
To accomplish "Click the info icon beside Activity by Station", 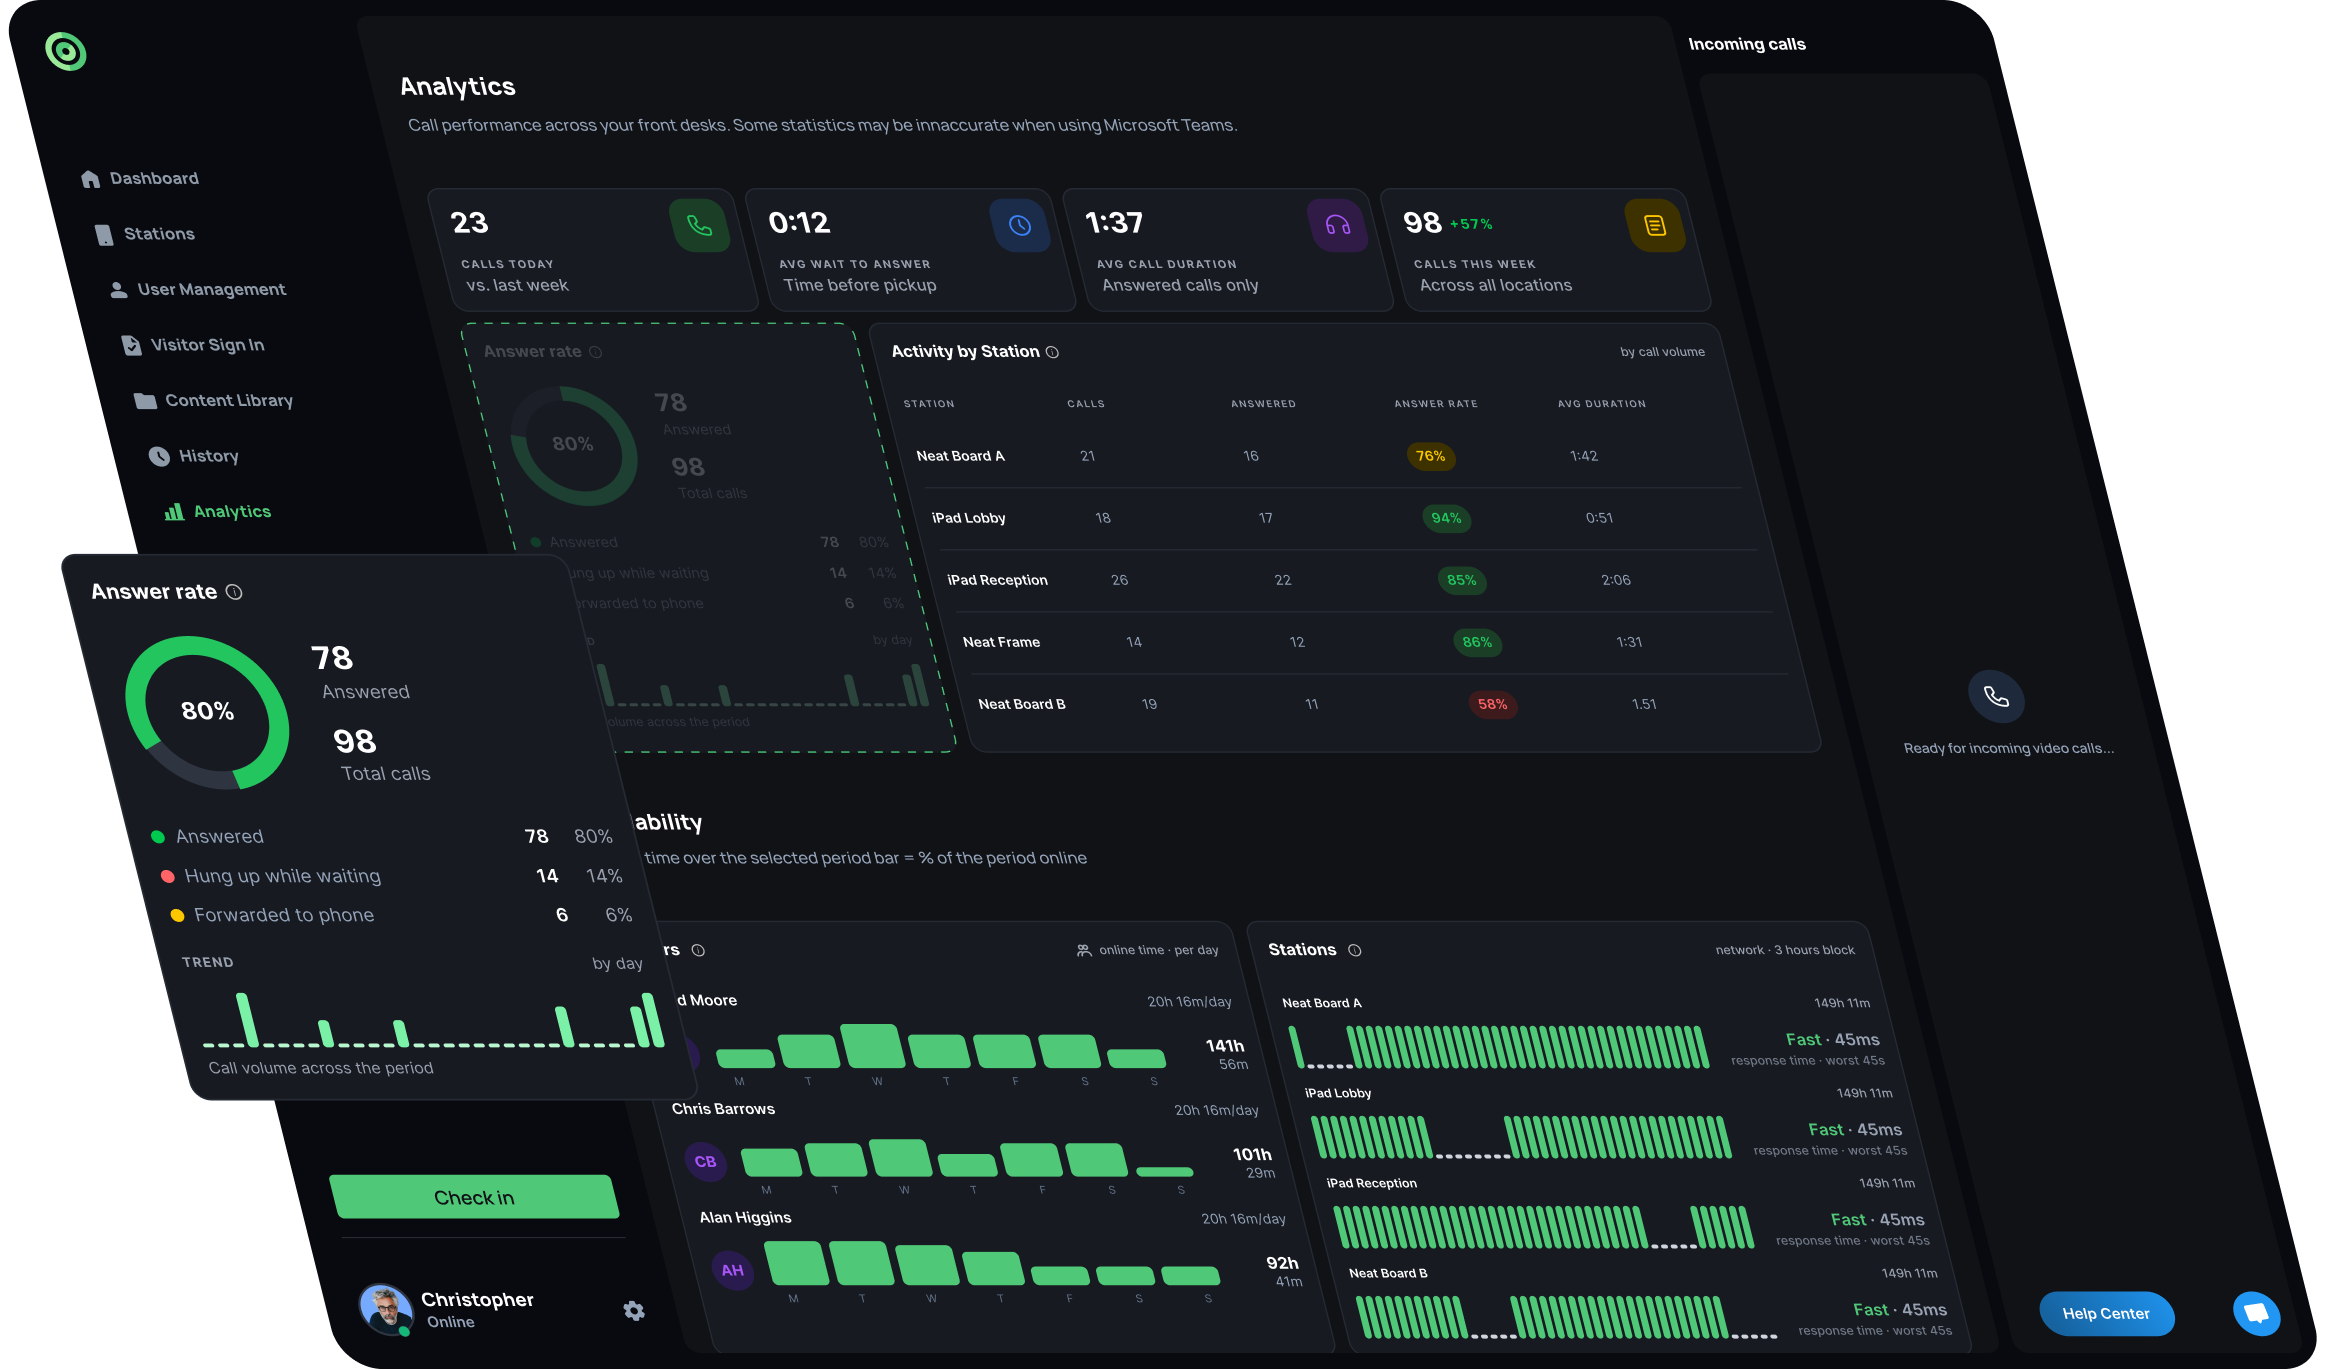I will coord(1052,352).
